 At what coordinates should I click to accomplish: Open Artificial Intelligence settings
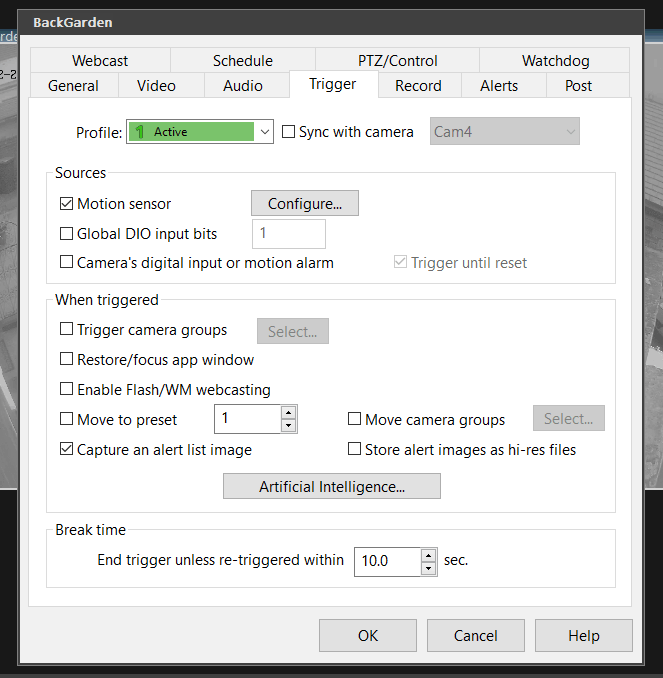click(x=331, y=487)
